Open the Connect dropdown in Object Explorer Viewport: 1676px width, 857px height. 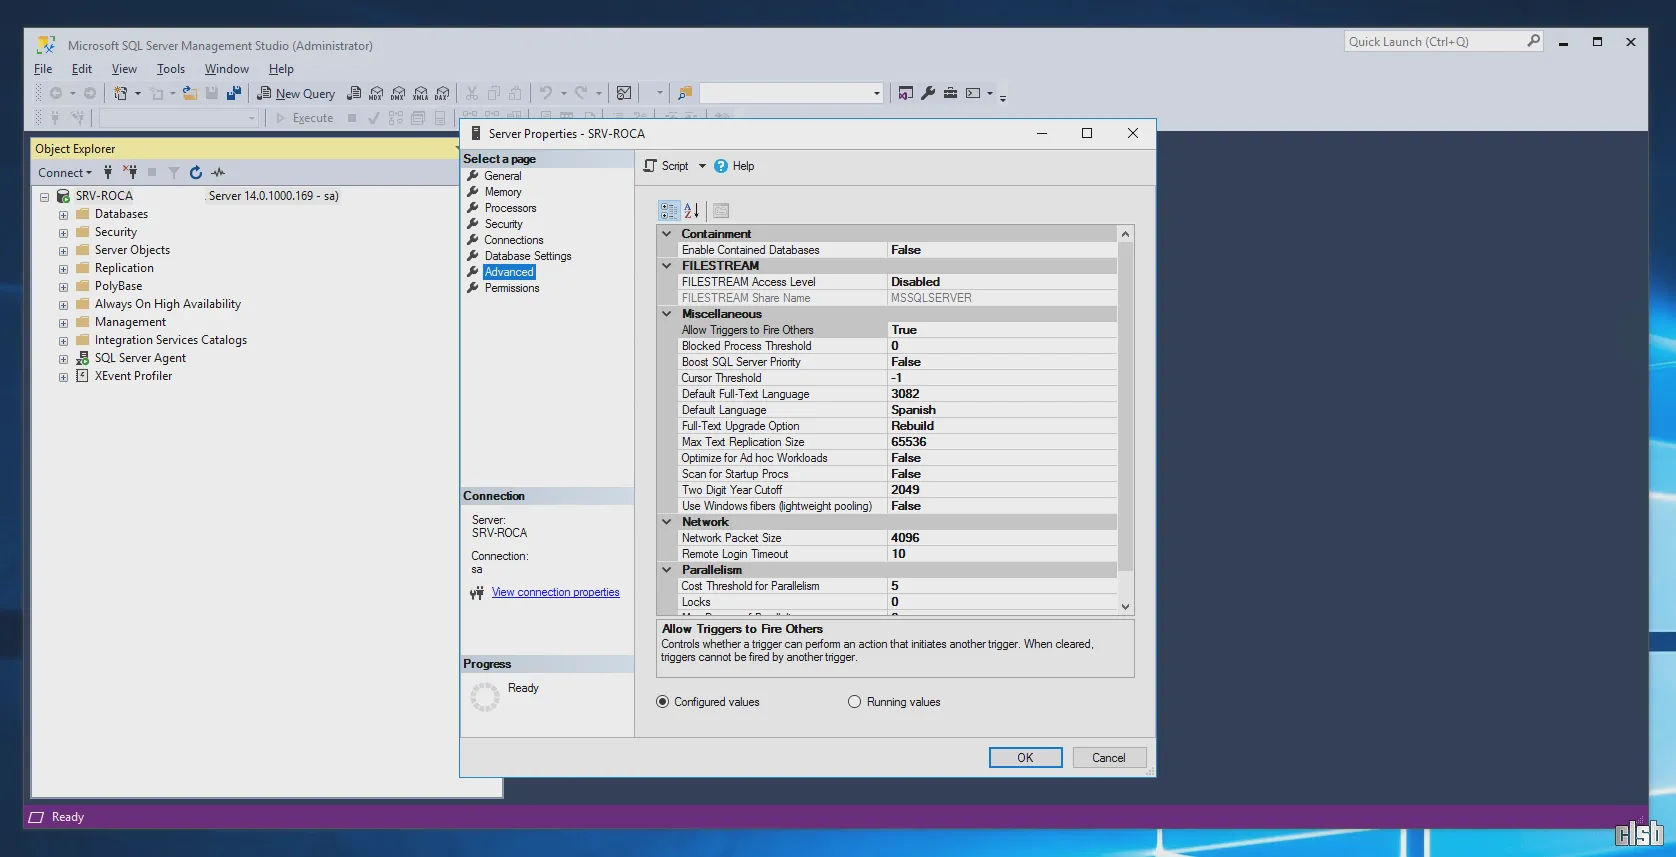click(x=65, y=172)
